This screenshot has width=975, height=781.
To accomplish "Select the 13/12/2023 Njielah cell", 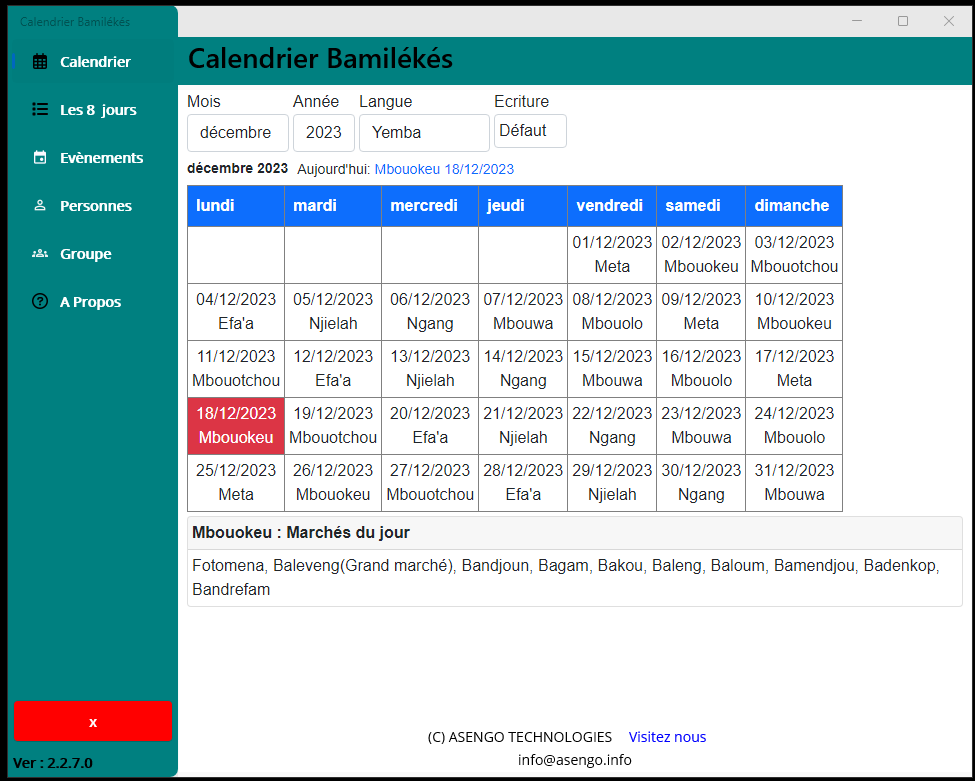I will 430,369.
